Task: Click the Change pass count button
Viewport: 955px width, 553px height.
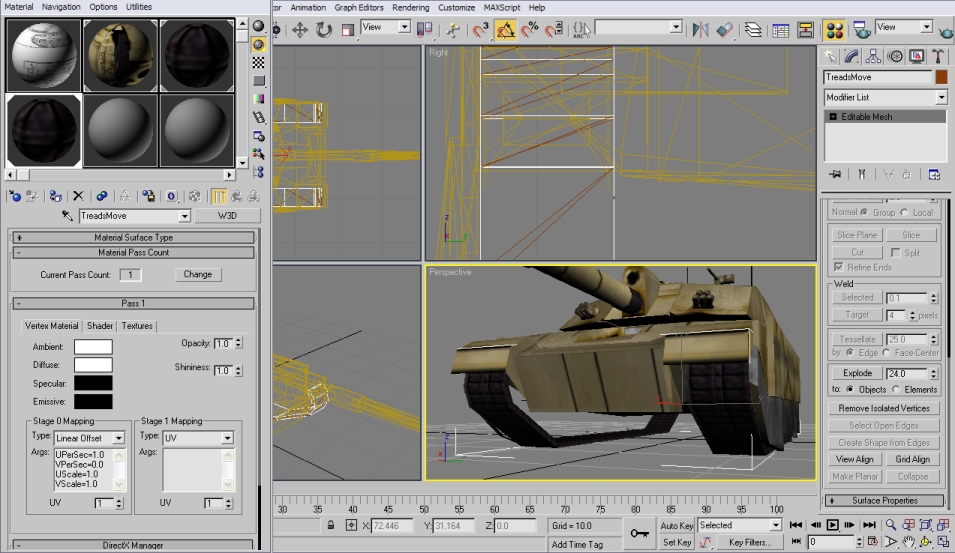Action: tap(197, 274)
